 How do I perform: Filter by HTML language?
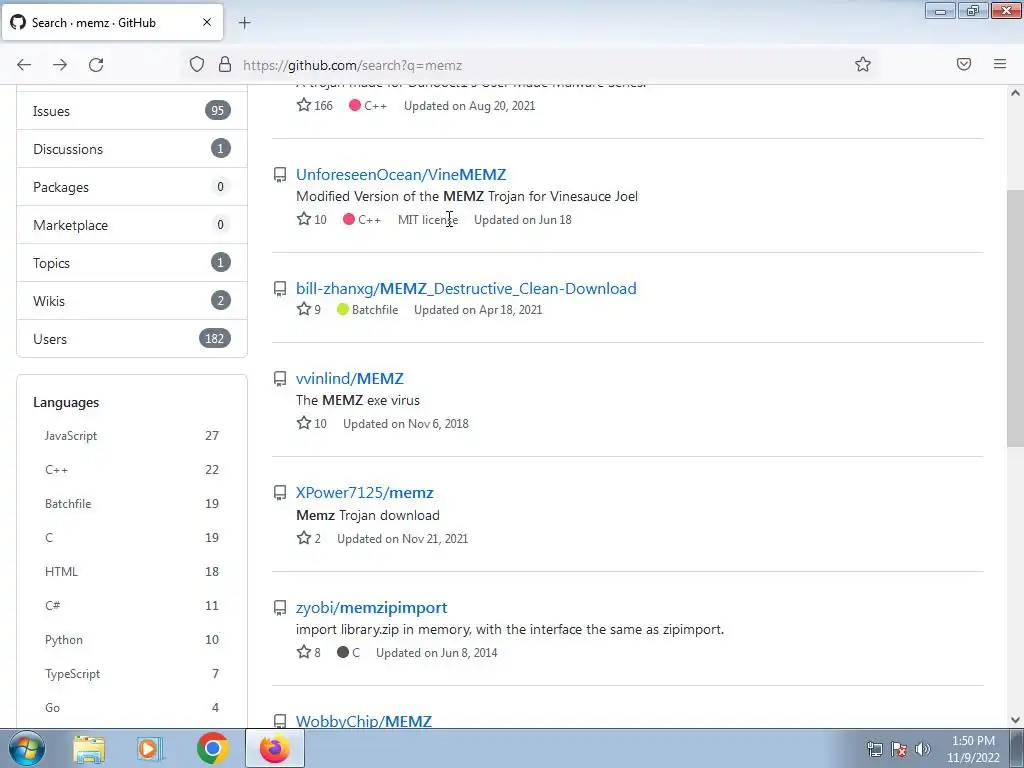click(x=132, y=571)
